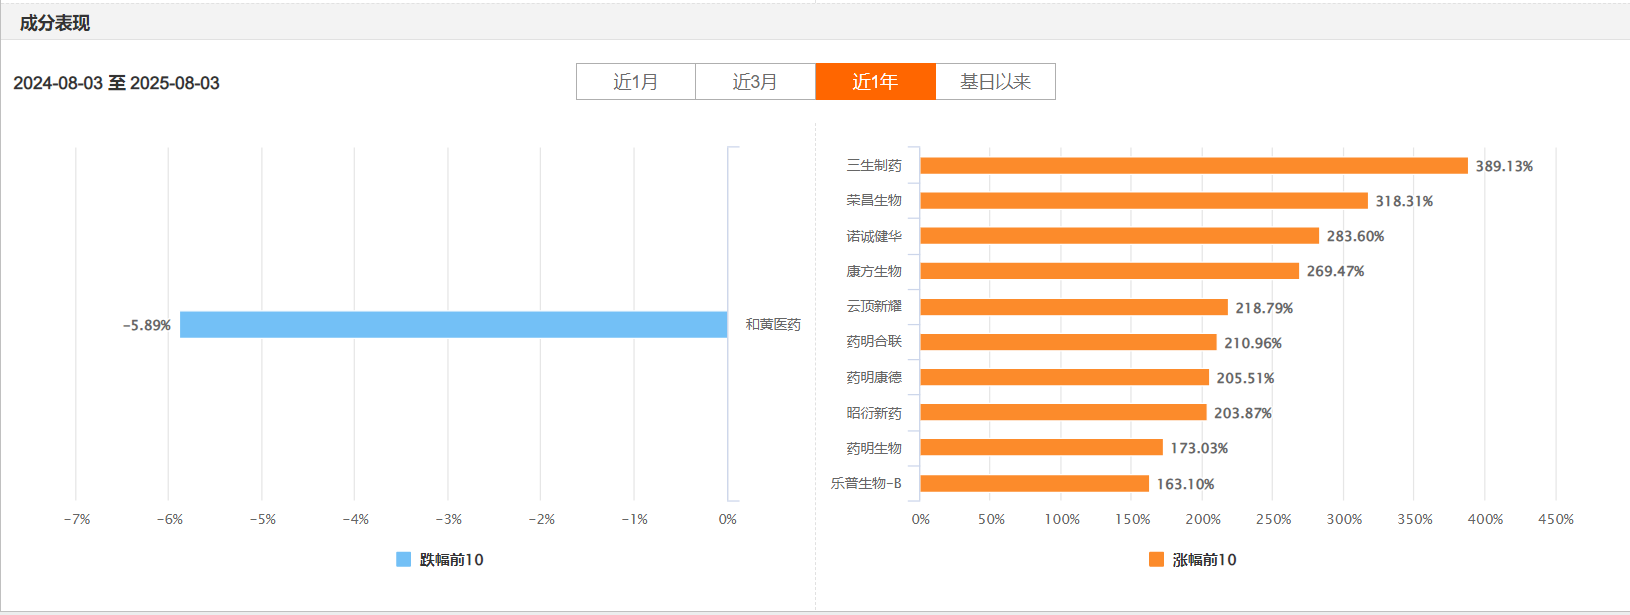Click the 药明合联 orange bar
The width and height of the screenshot is (1630, 615).
click(x=1068, y=342)
